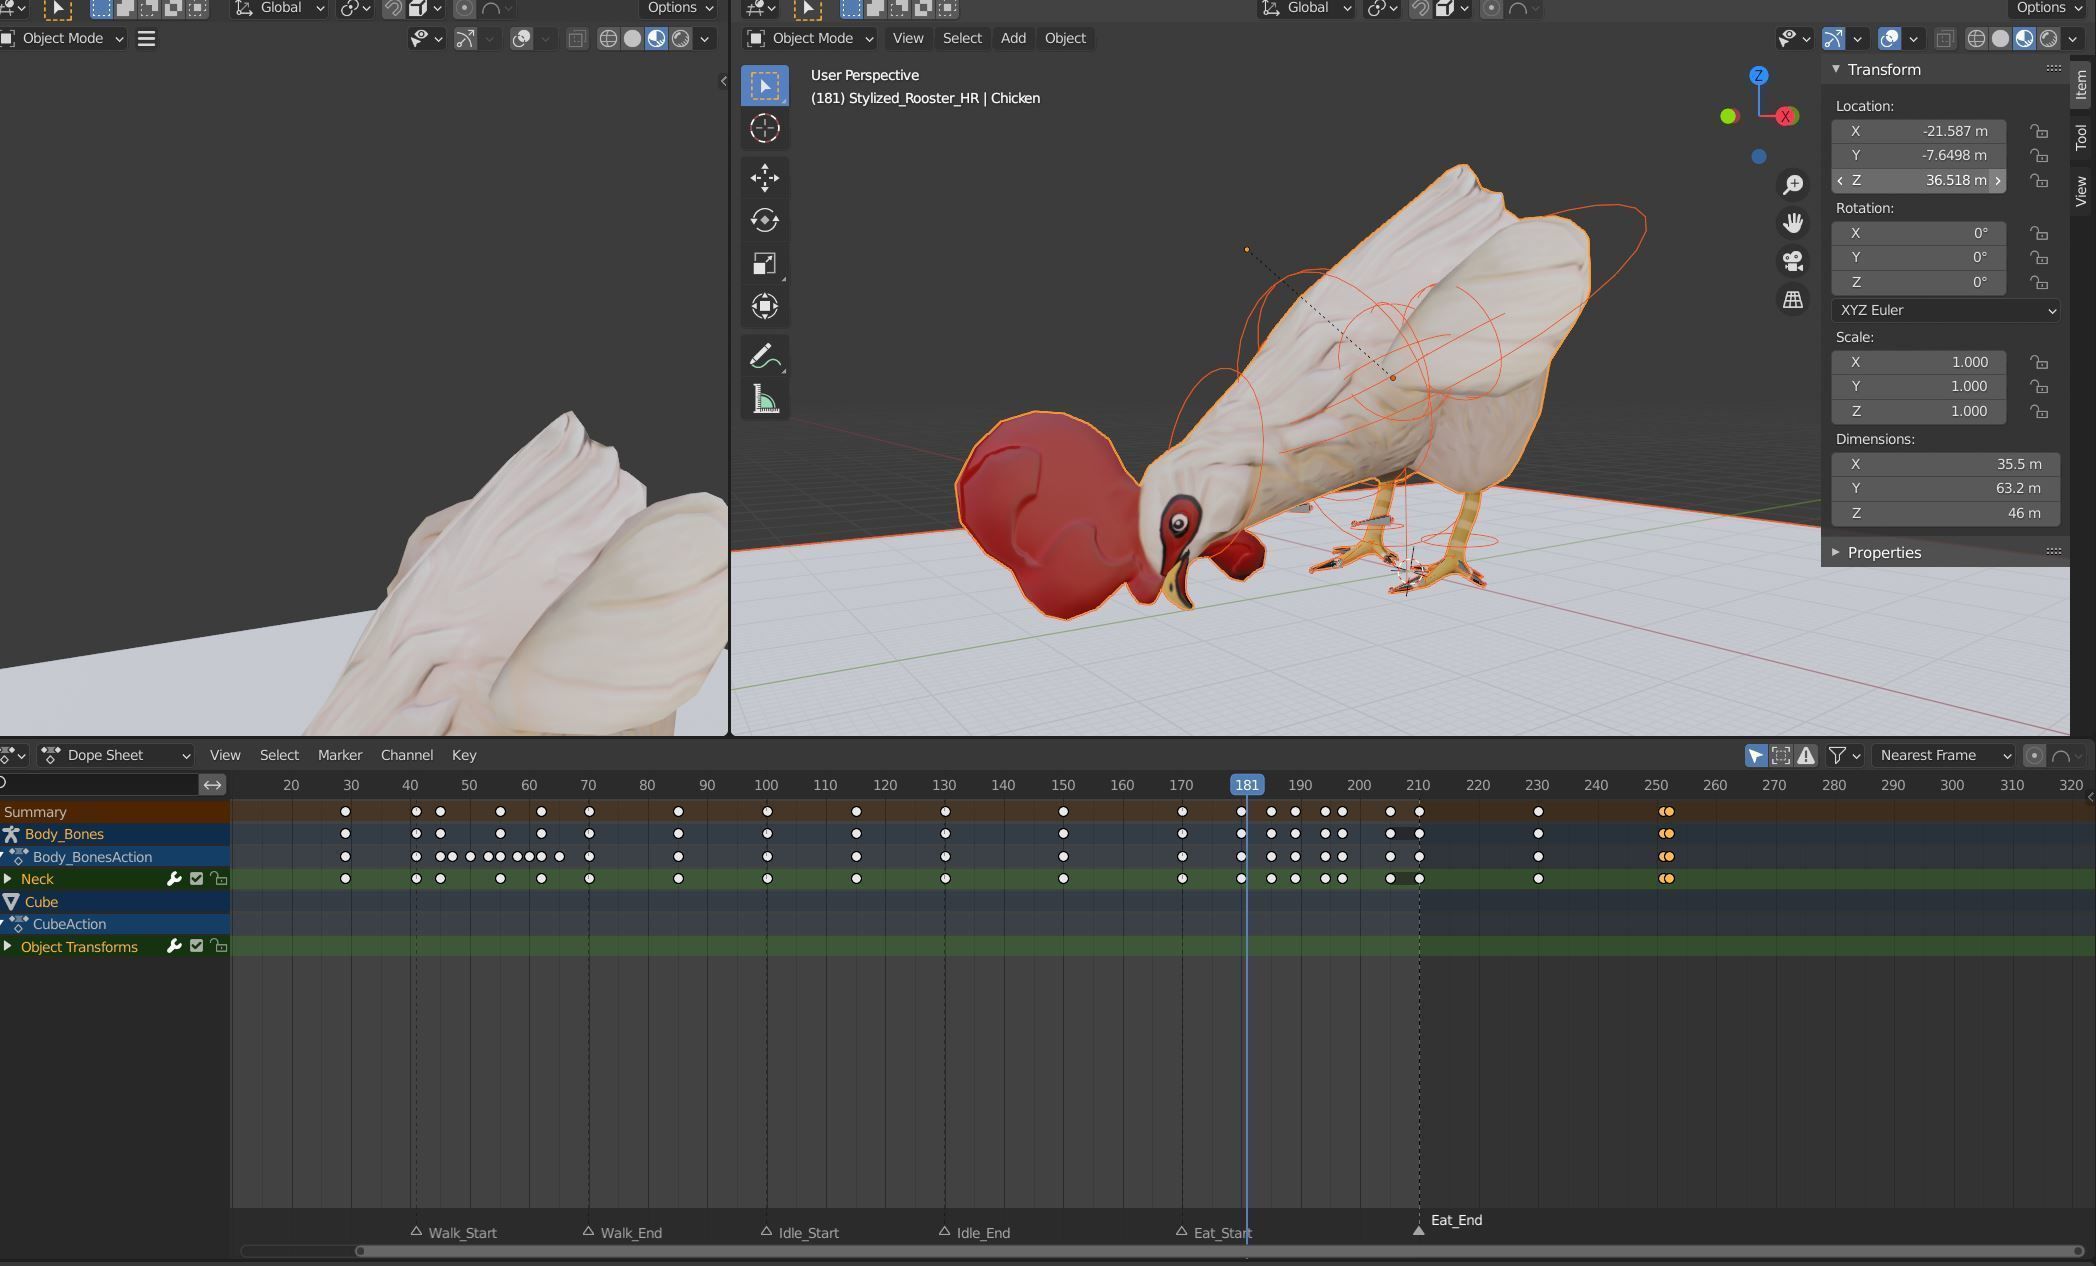
Task: Choose the Scale tool
Action: (765, 263)
